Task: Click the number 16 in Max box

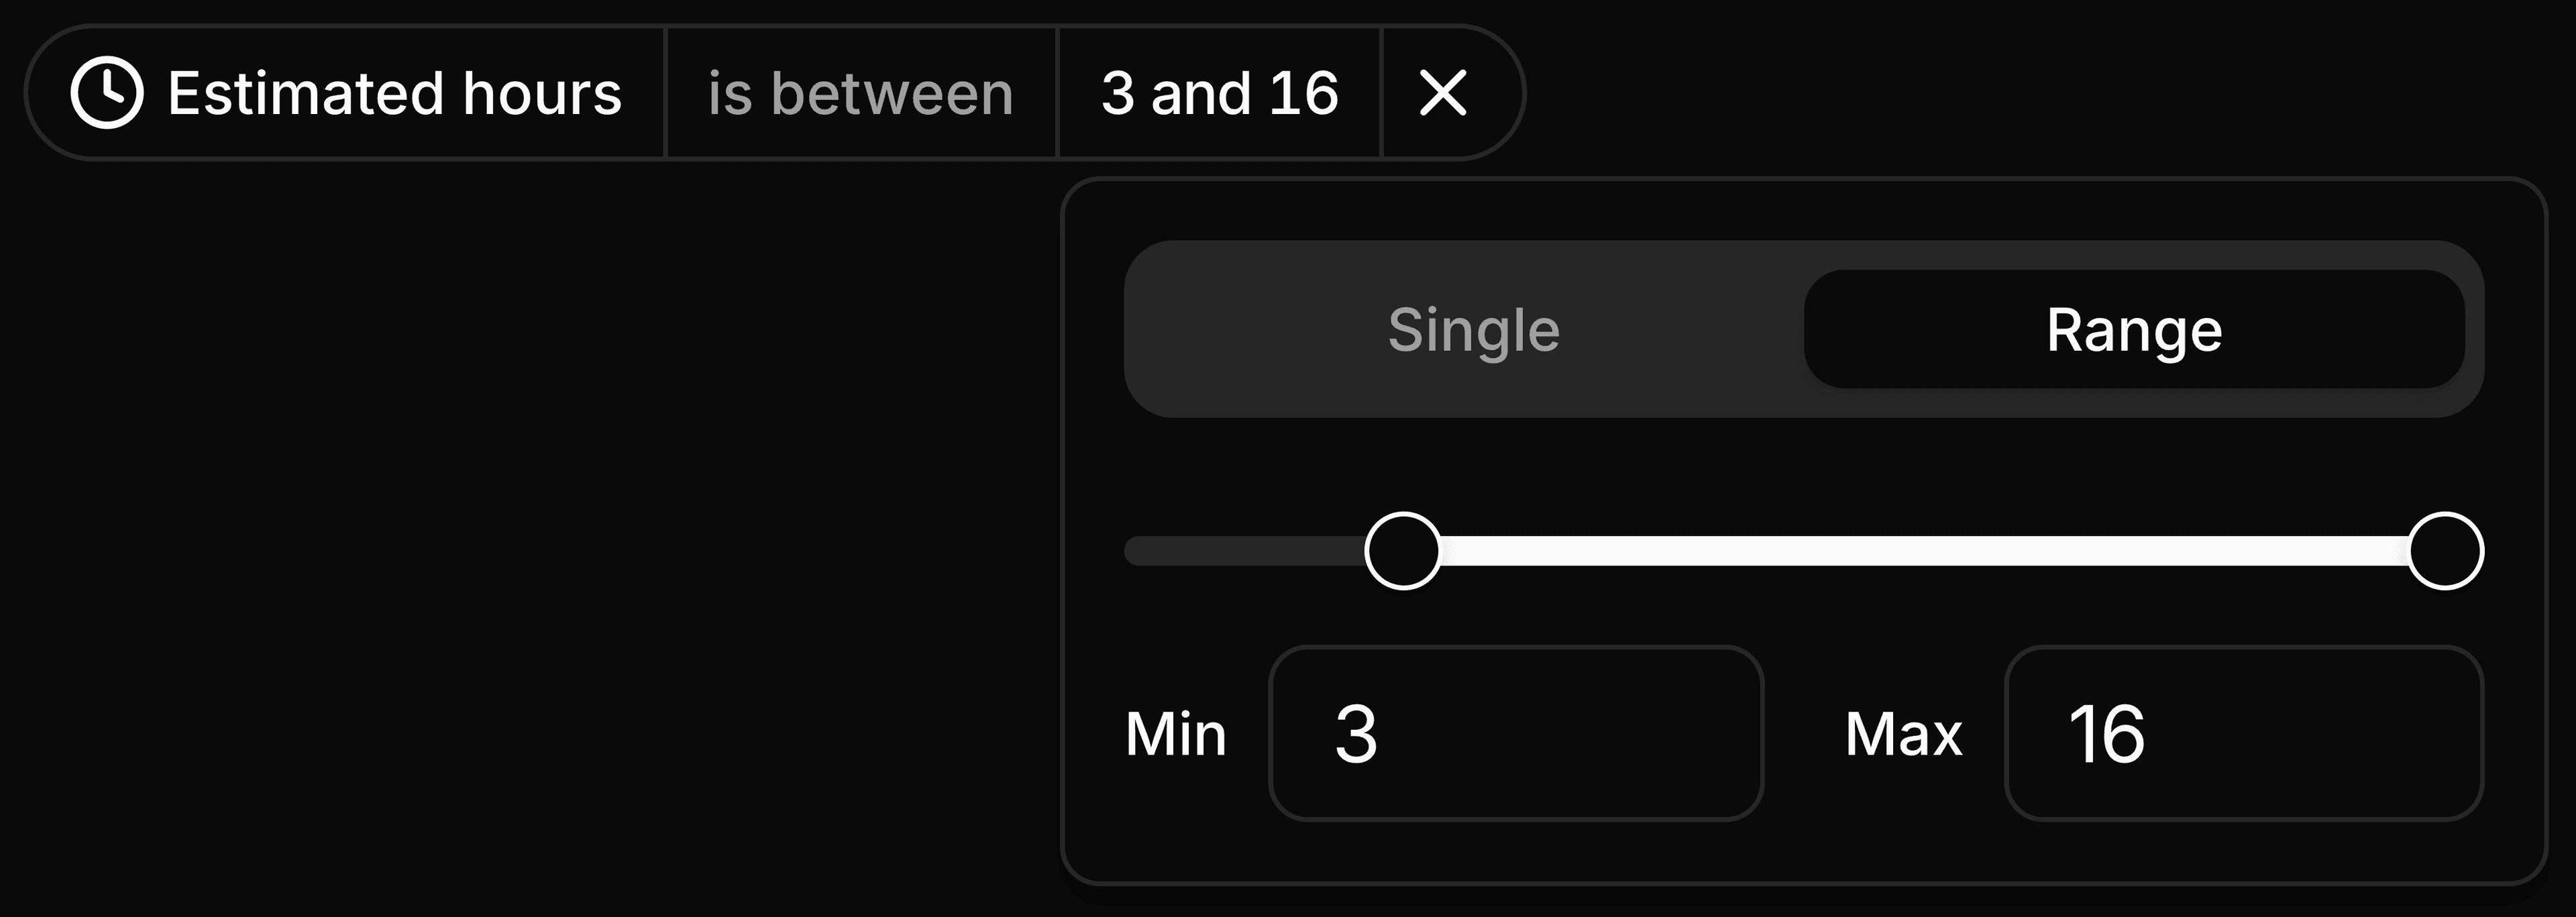Action: point(2106,734)
